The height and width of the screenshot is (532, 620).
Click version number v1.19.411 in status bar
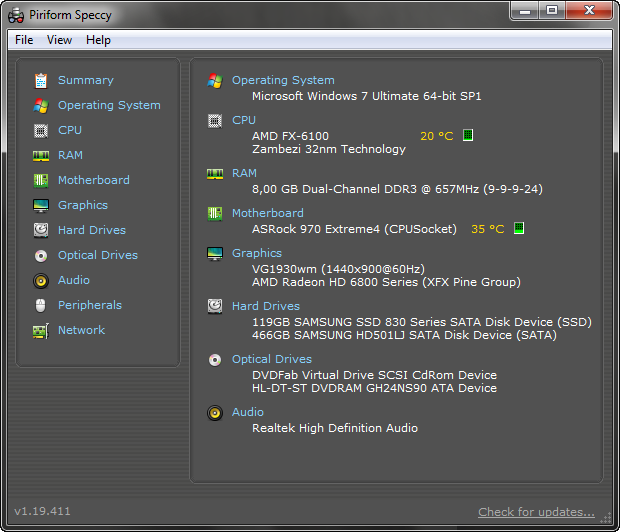(42, 511)
